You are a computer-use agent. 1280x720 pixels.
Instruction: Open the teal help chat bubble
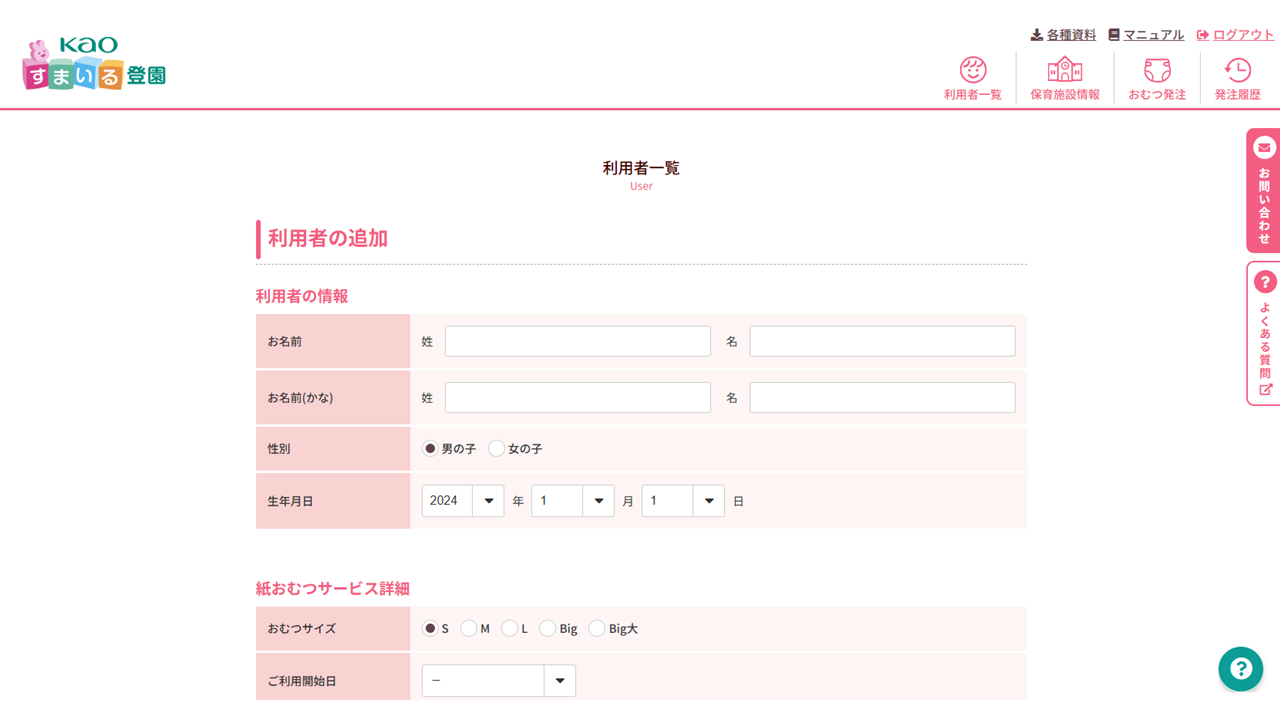click(1241, 669)
